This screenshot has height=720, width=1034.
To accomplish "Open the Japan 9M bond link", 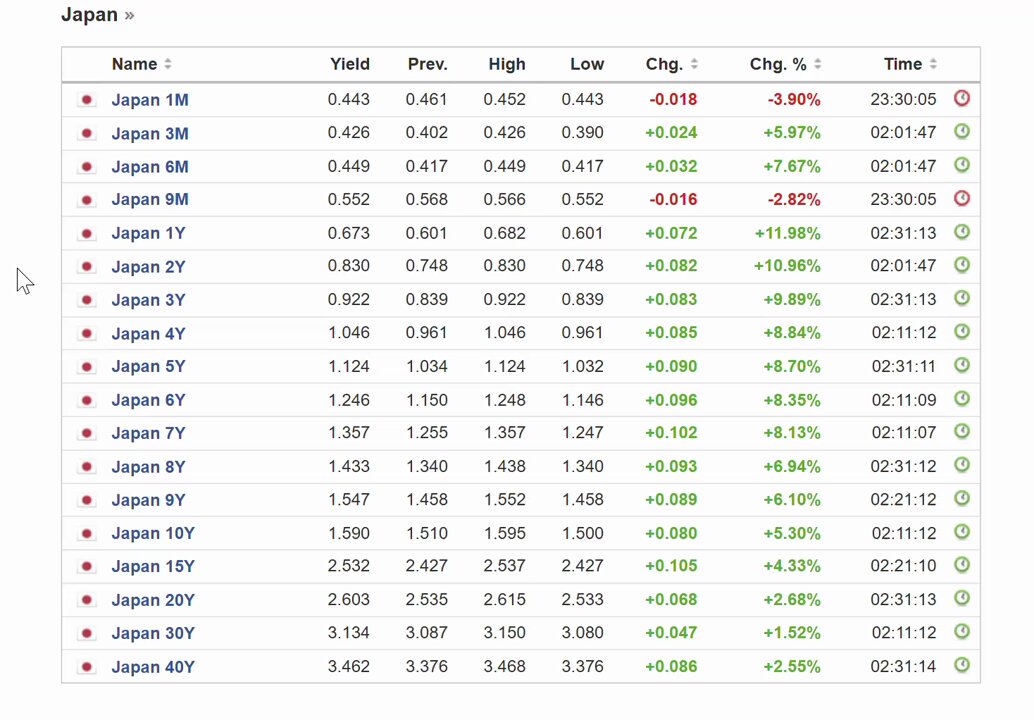I will click(x=150, y=200).
